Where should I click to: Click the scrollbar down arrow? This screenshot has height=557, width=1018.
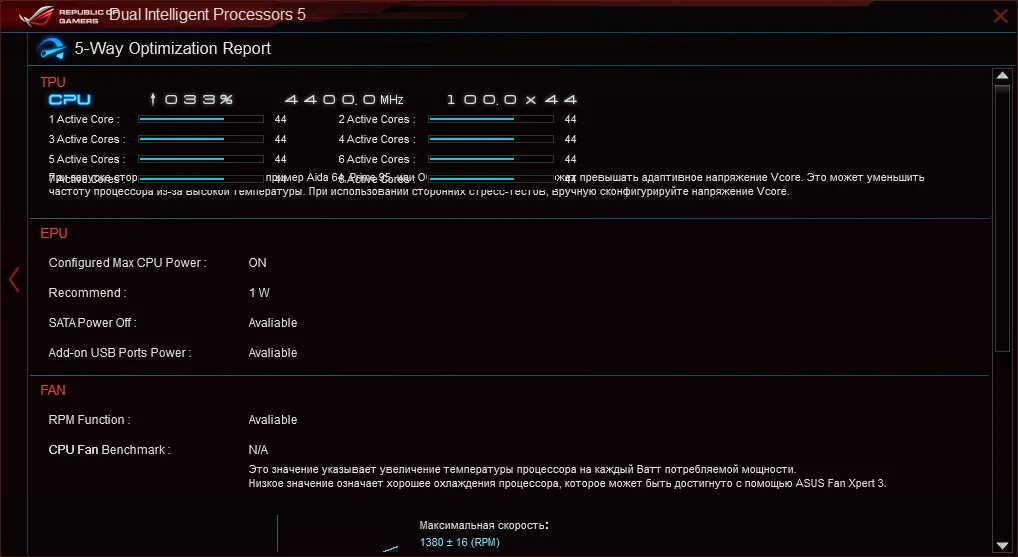[x=1002, y=546]
